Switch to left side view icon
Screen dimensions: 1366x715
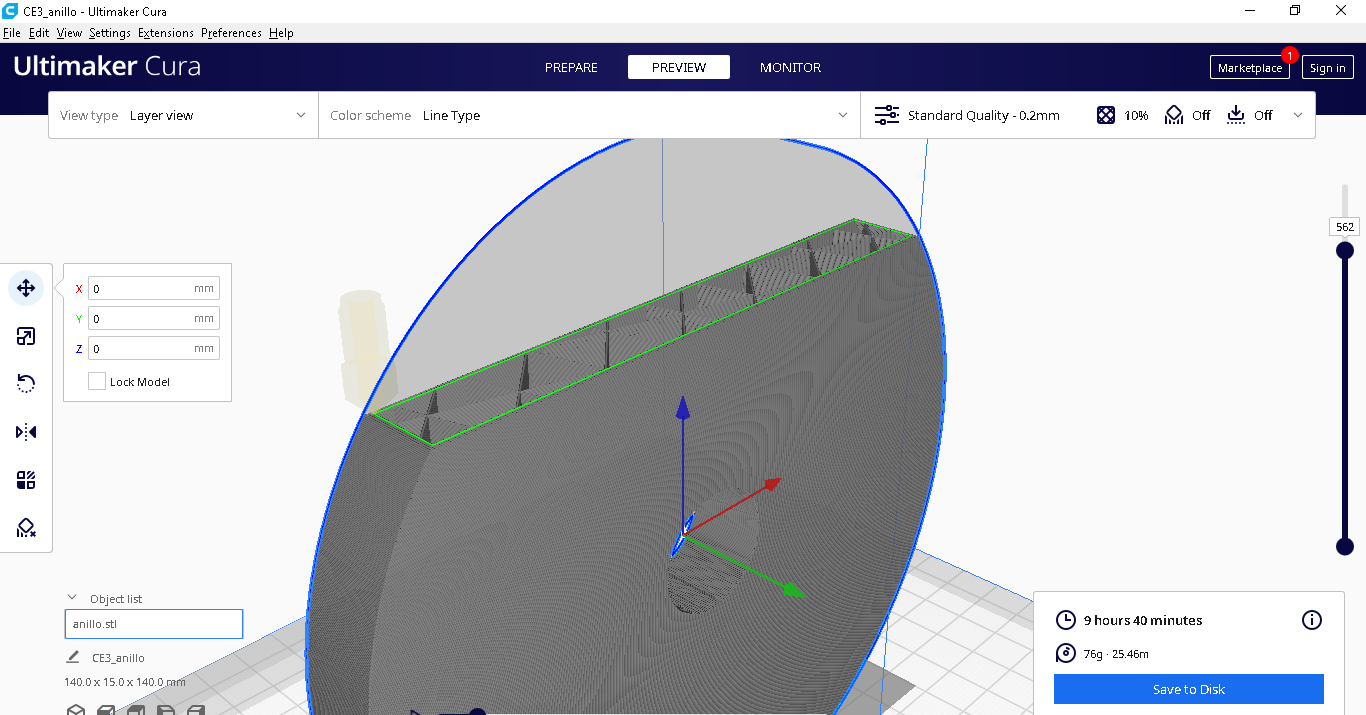[166, 710]
